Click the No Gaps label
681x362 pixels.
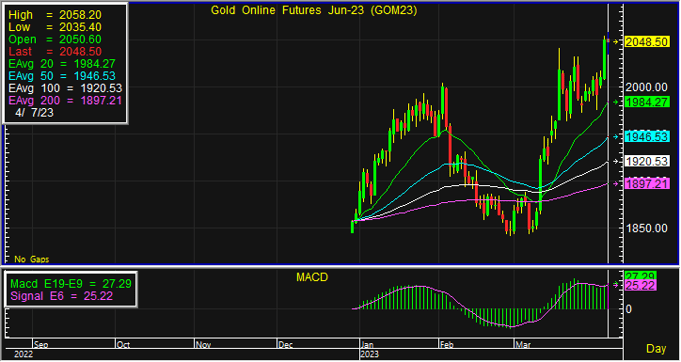(32, 260)
